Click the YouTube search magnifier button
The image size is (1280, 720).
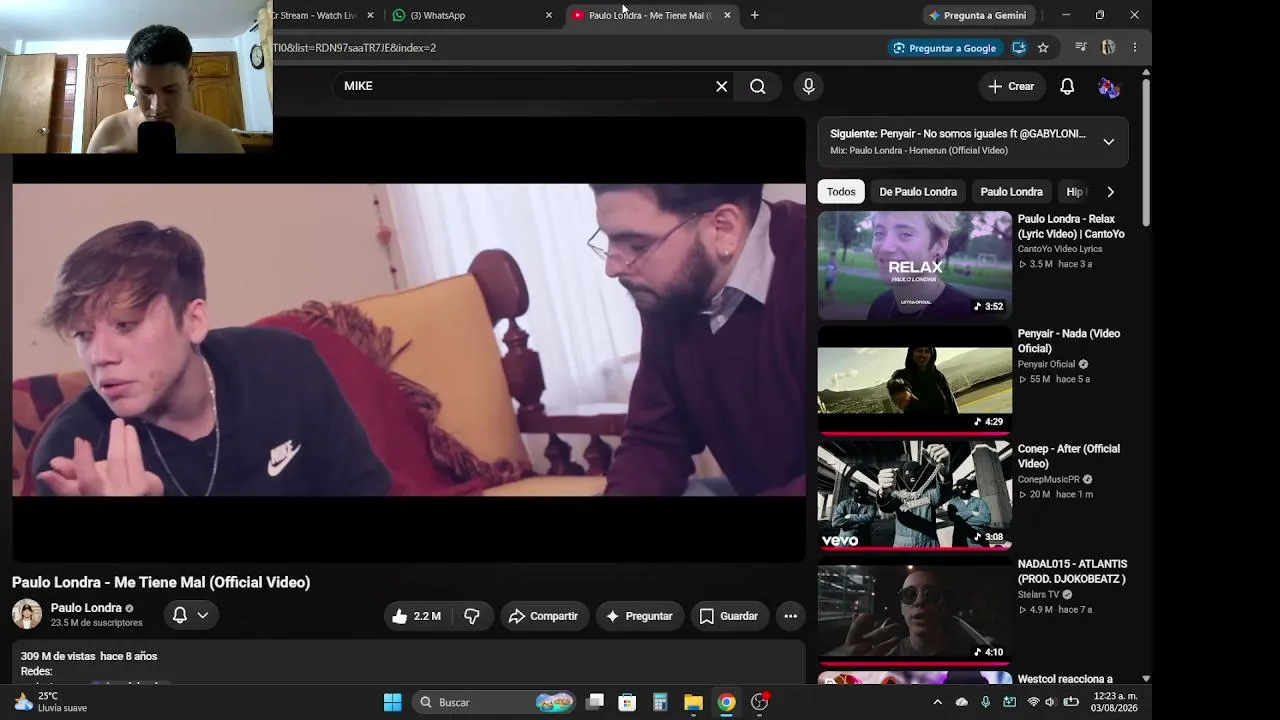758,86
